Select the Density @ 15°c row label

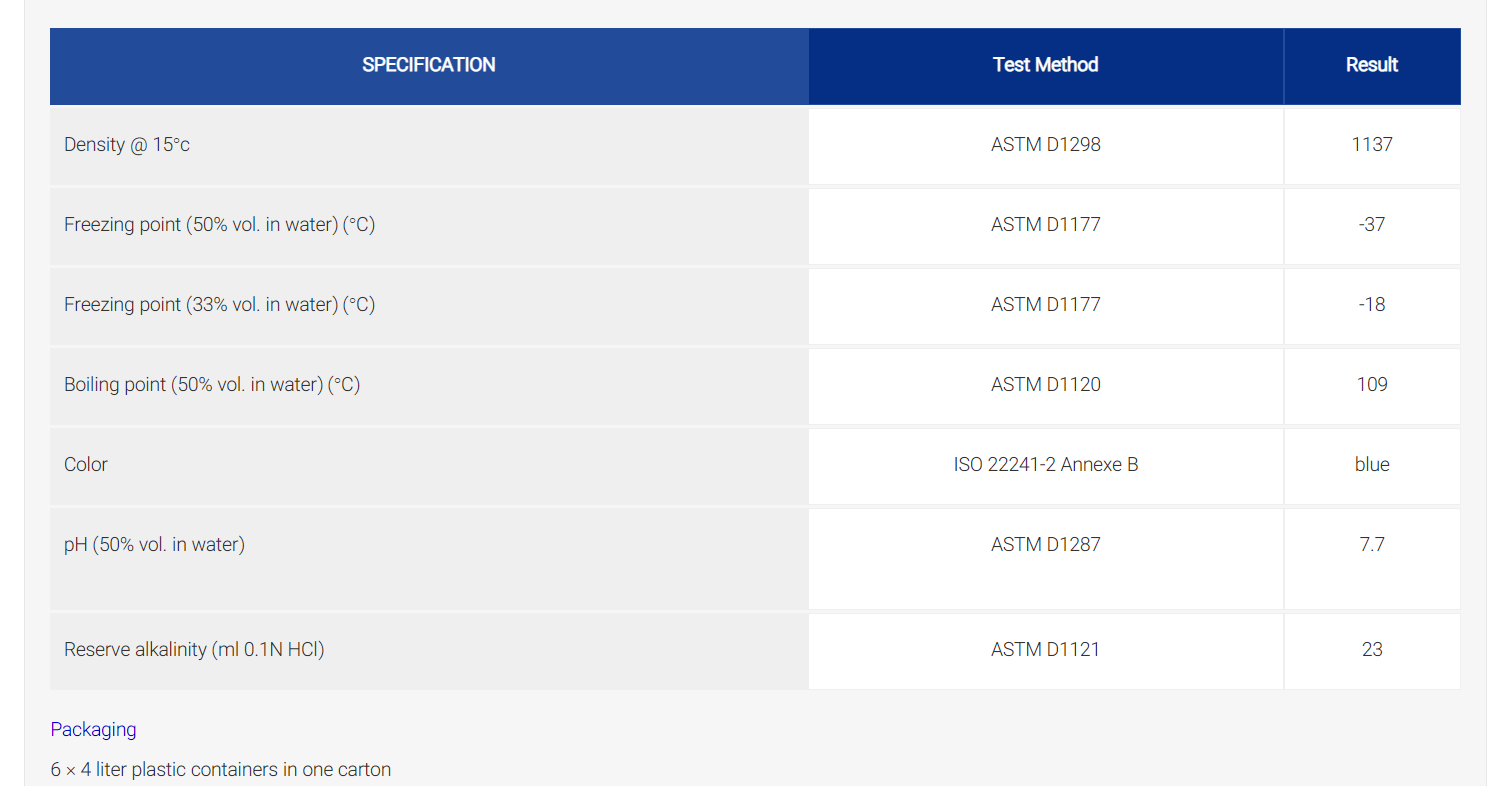[127, 144]
